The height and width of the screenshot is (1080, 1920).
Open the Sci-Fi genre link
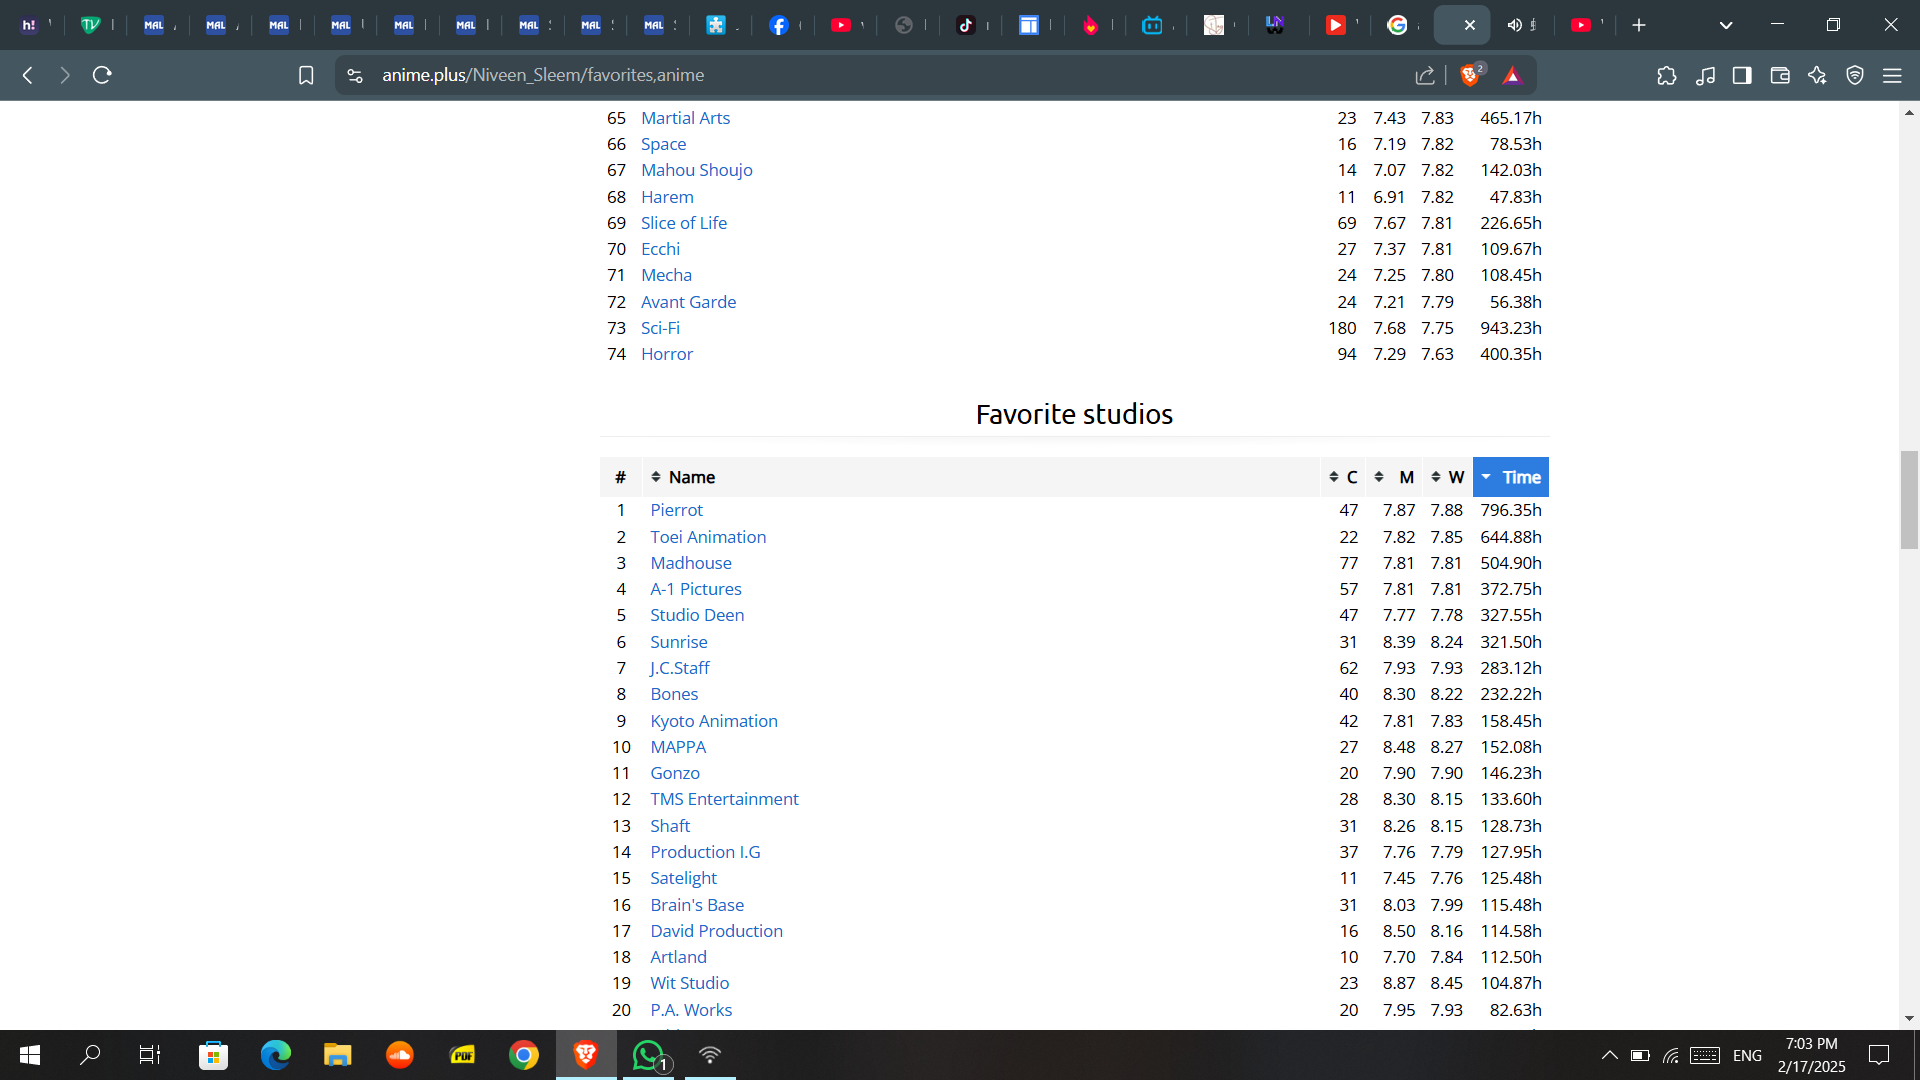tap(660, 328)
